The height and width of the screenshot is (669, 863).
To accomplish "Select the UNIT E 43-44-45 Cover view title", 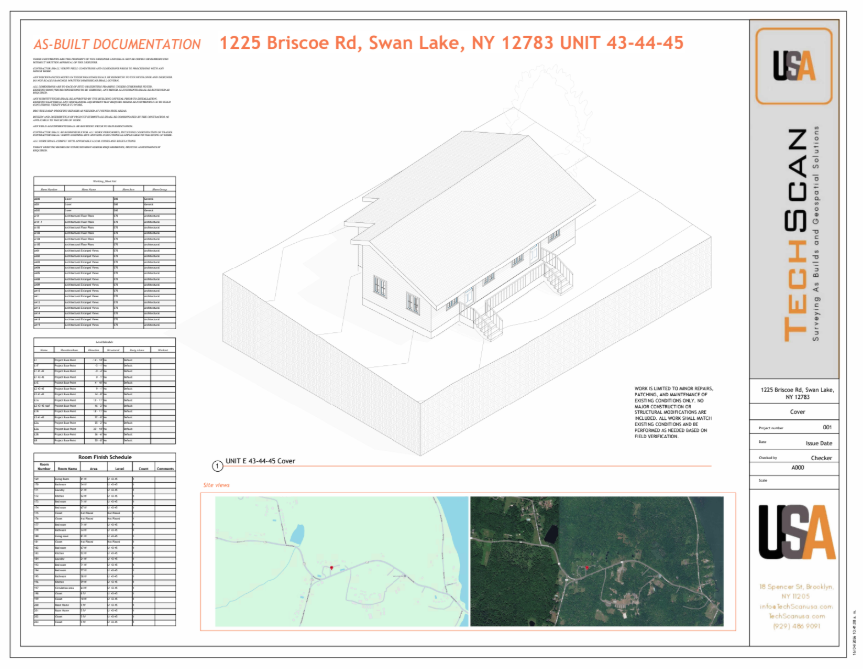I will click(x=260, y=462).
